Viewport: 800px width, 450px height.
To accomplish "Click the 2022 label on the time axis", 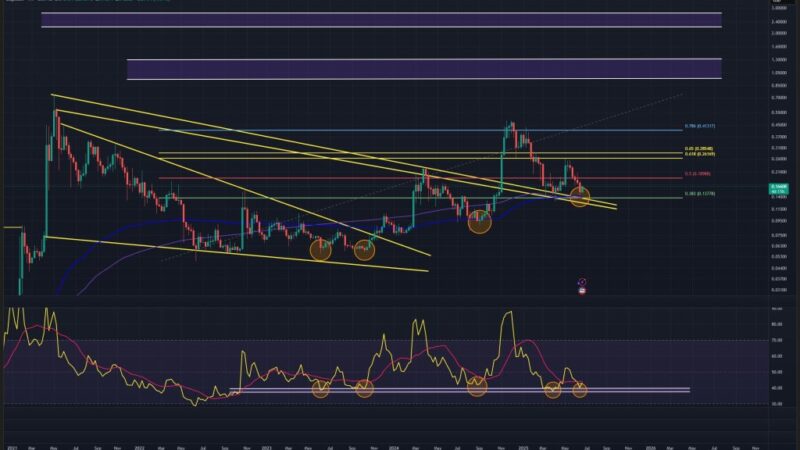I will coord(139,447).
